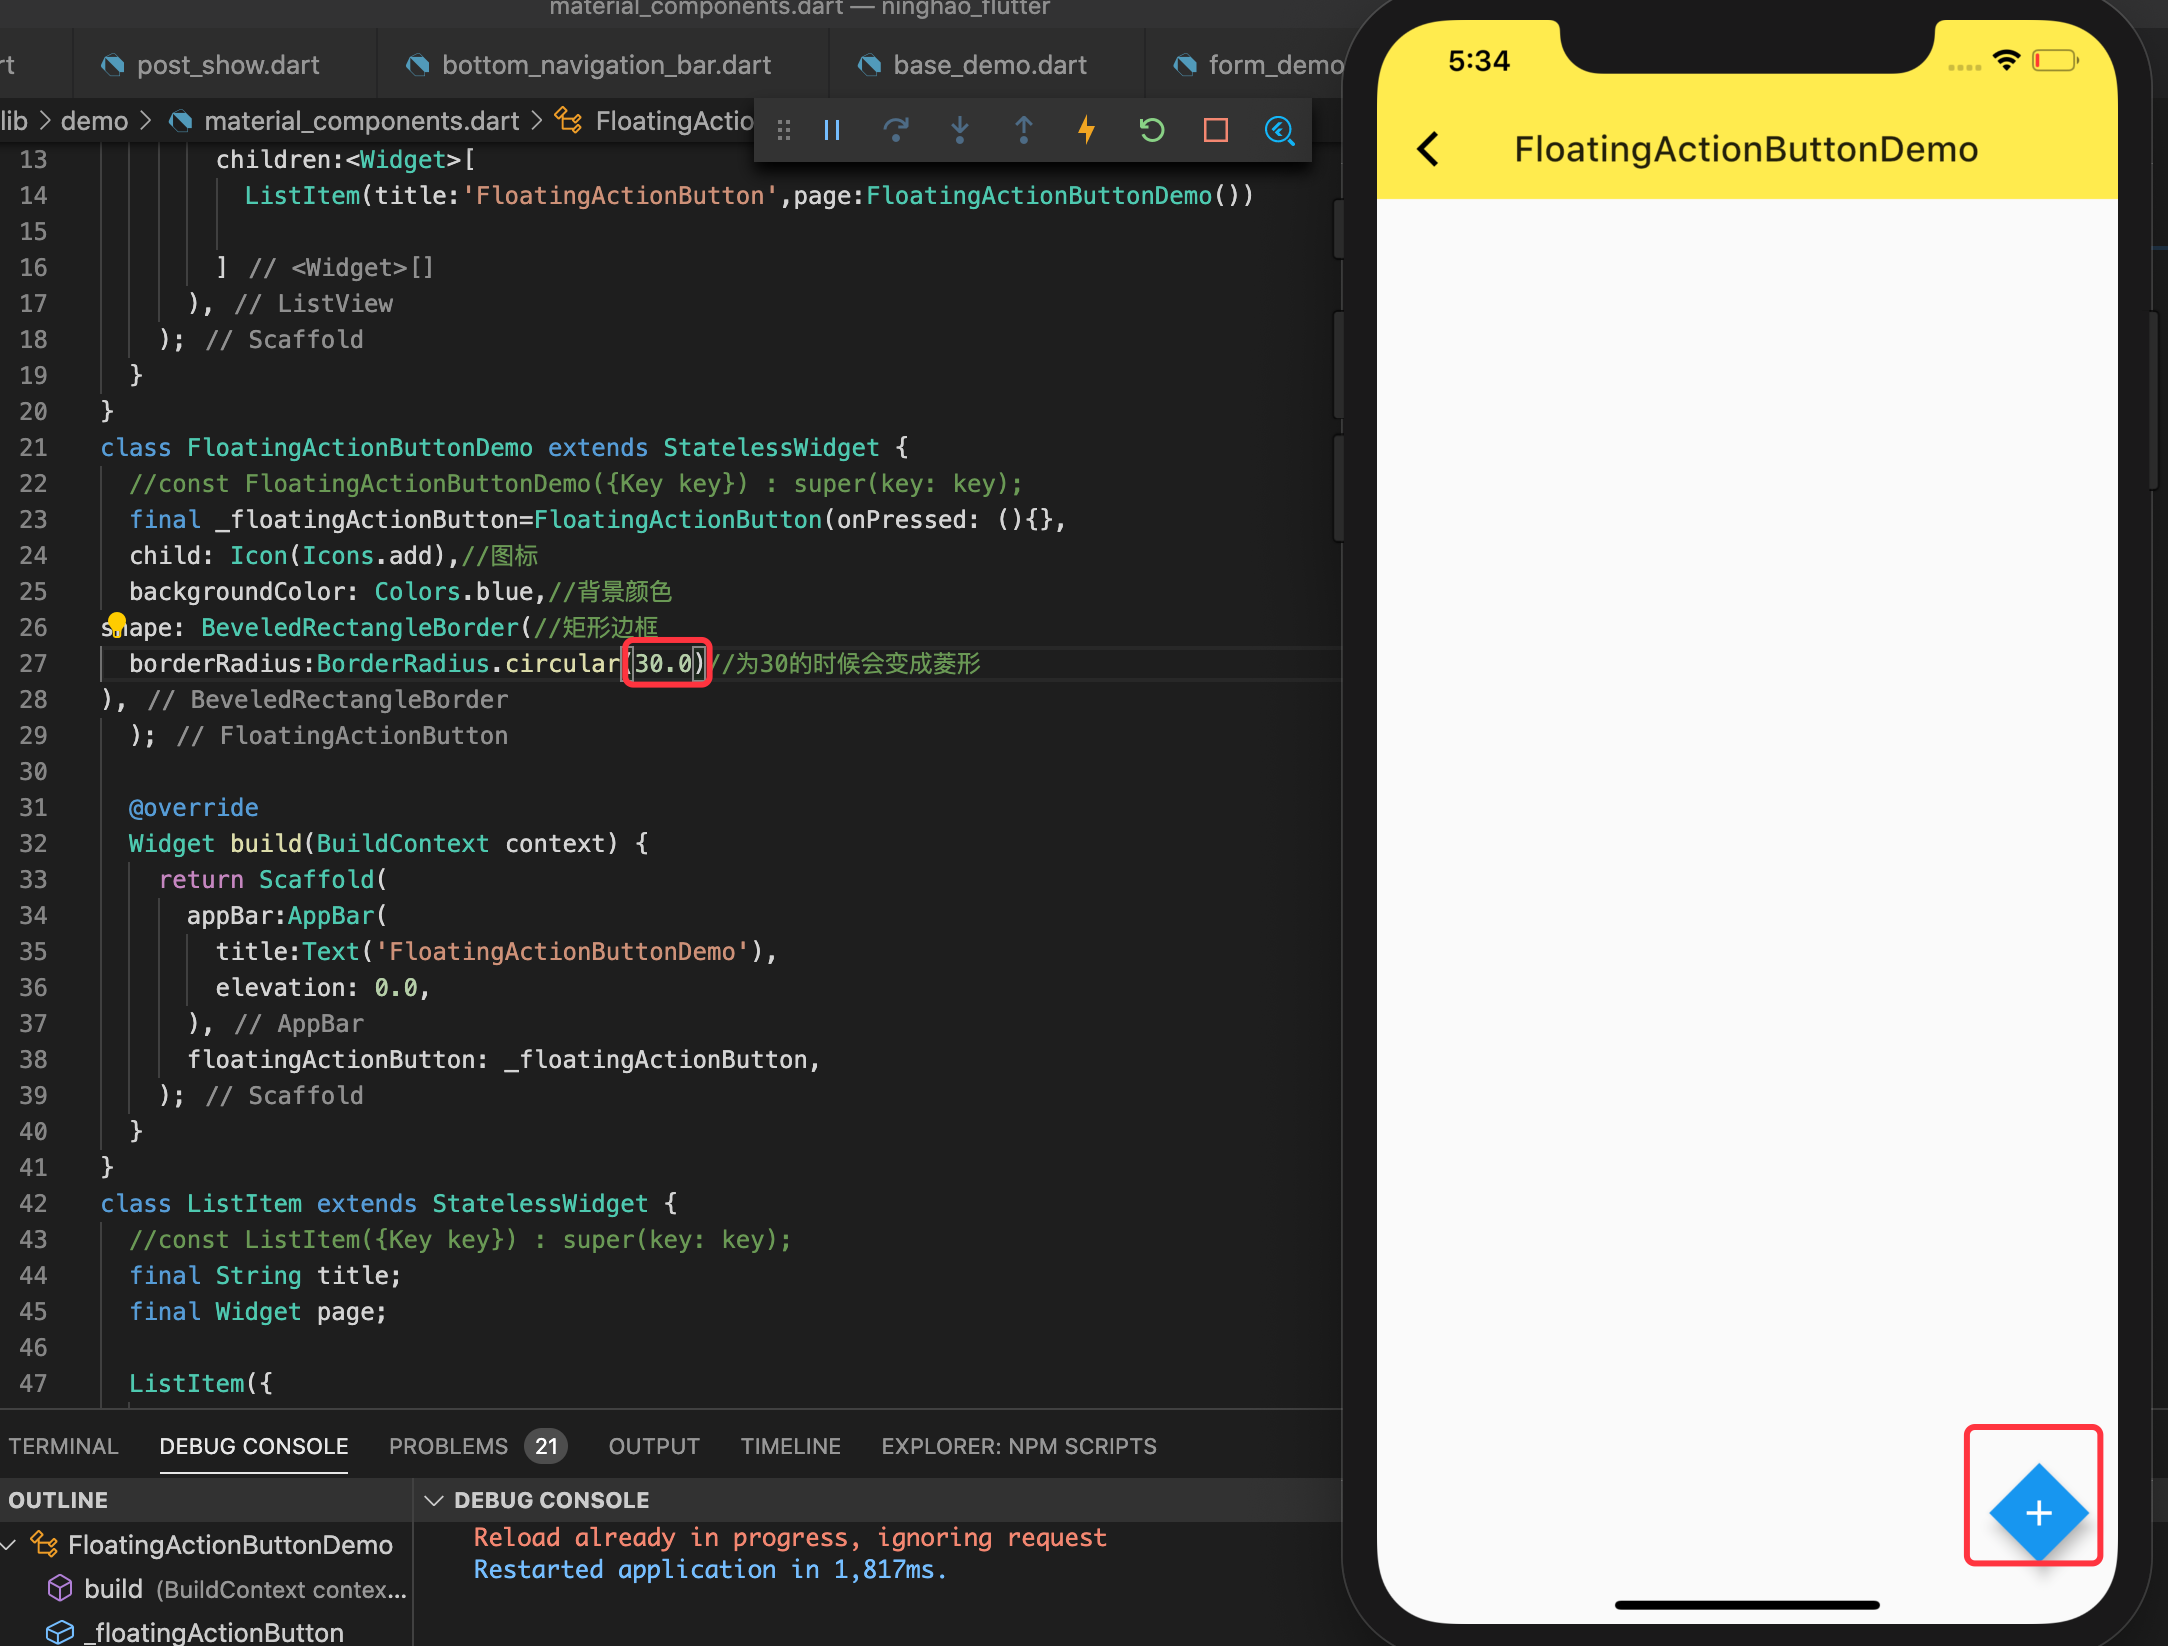Collapse FloatingActionButtonDemo in the Outline view
Viewport: 2168px width, 1646px height.
[8, 1544]
